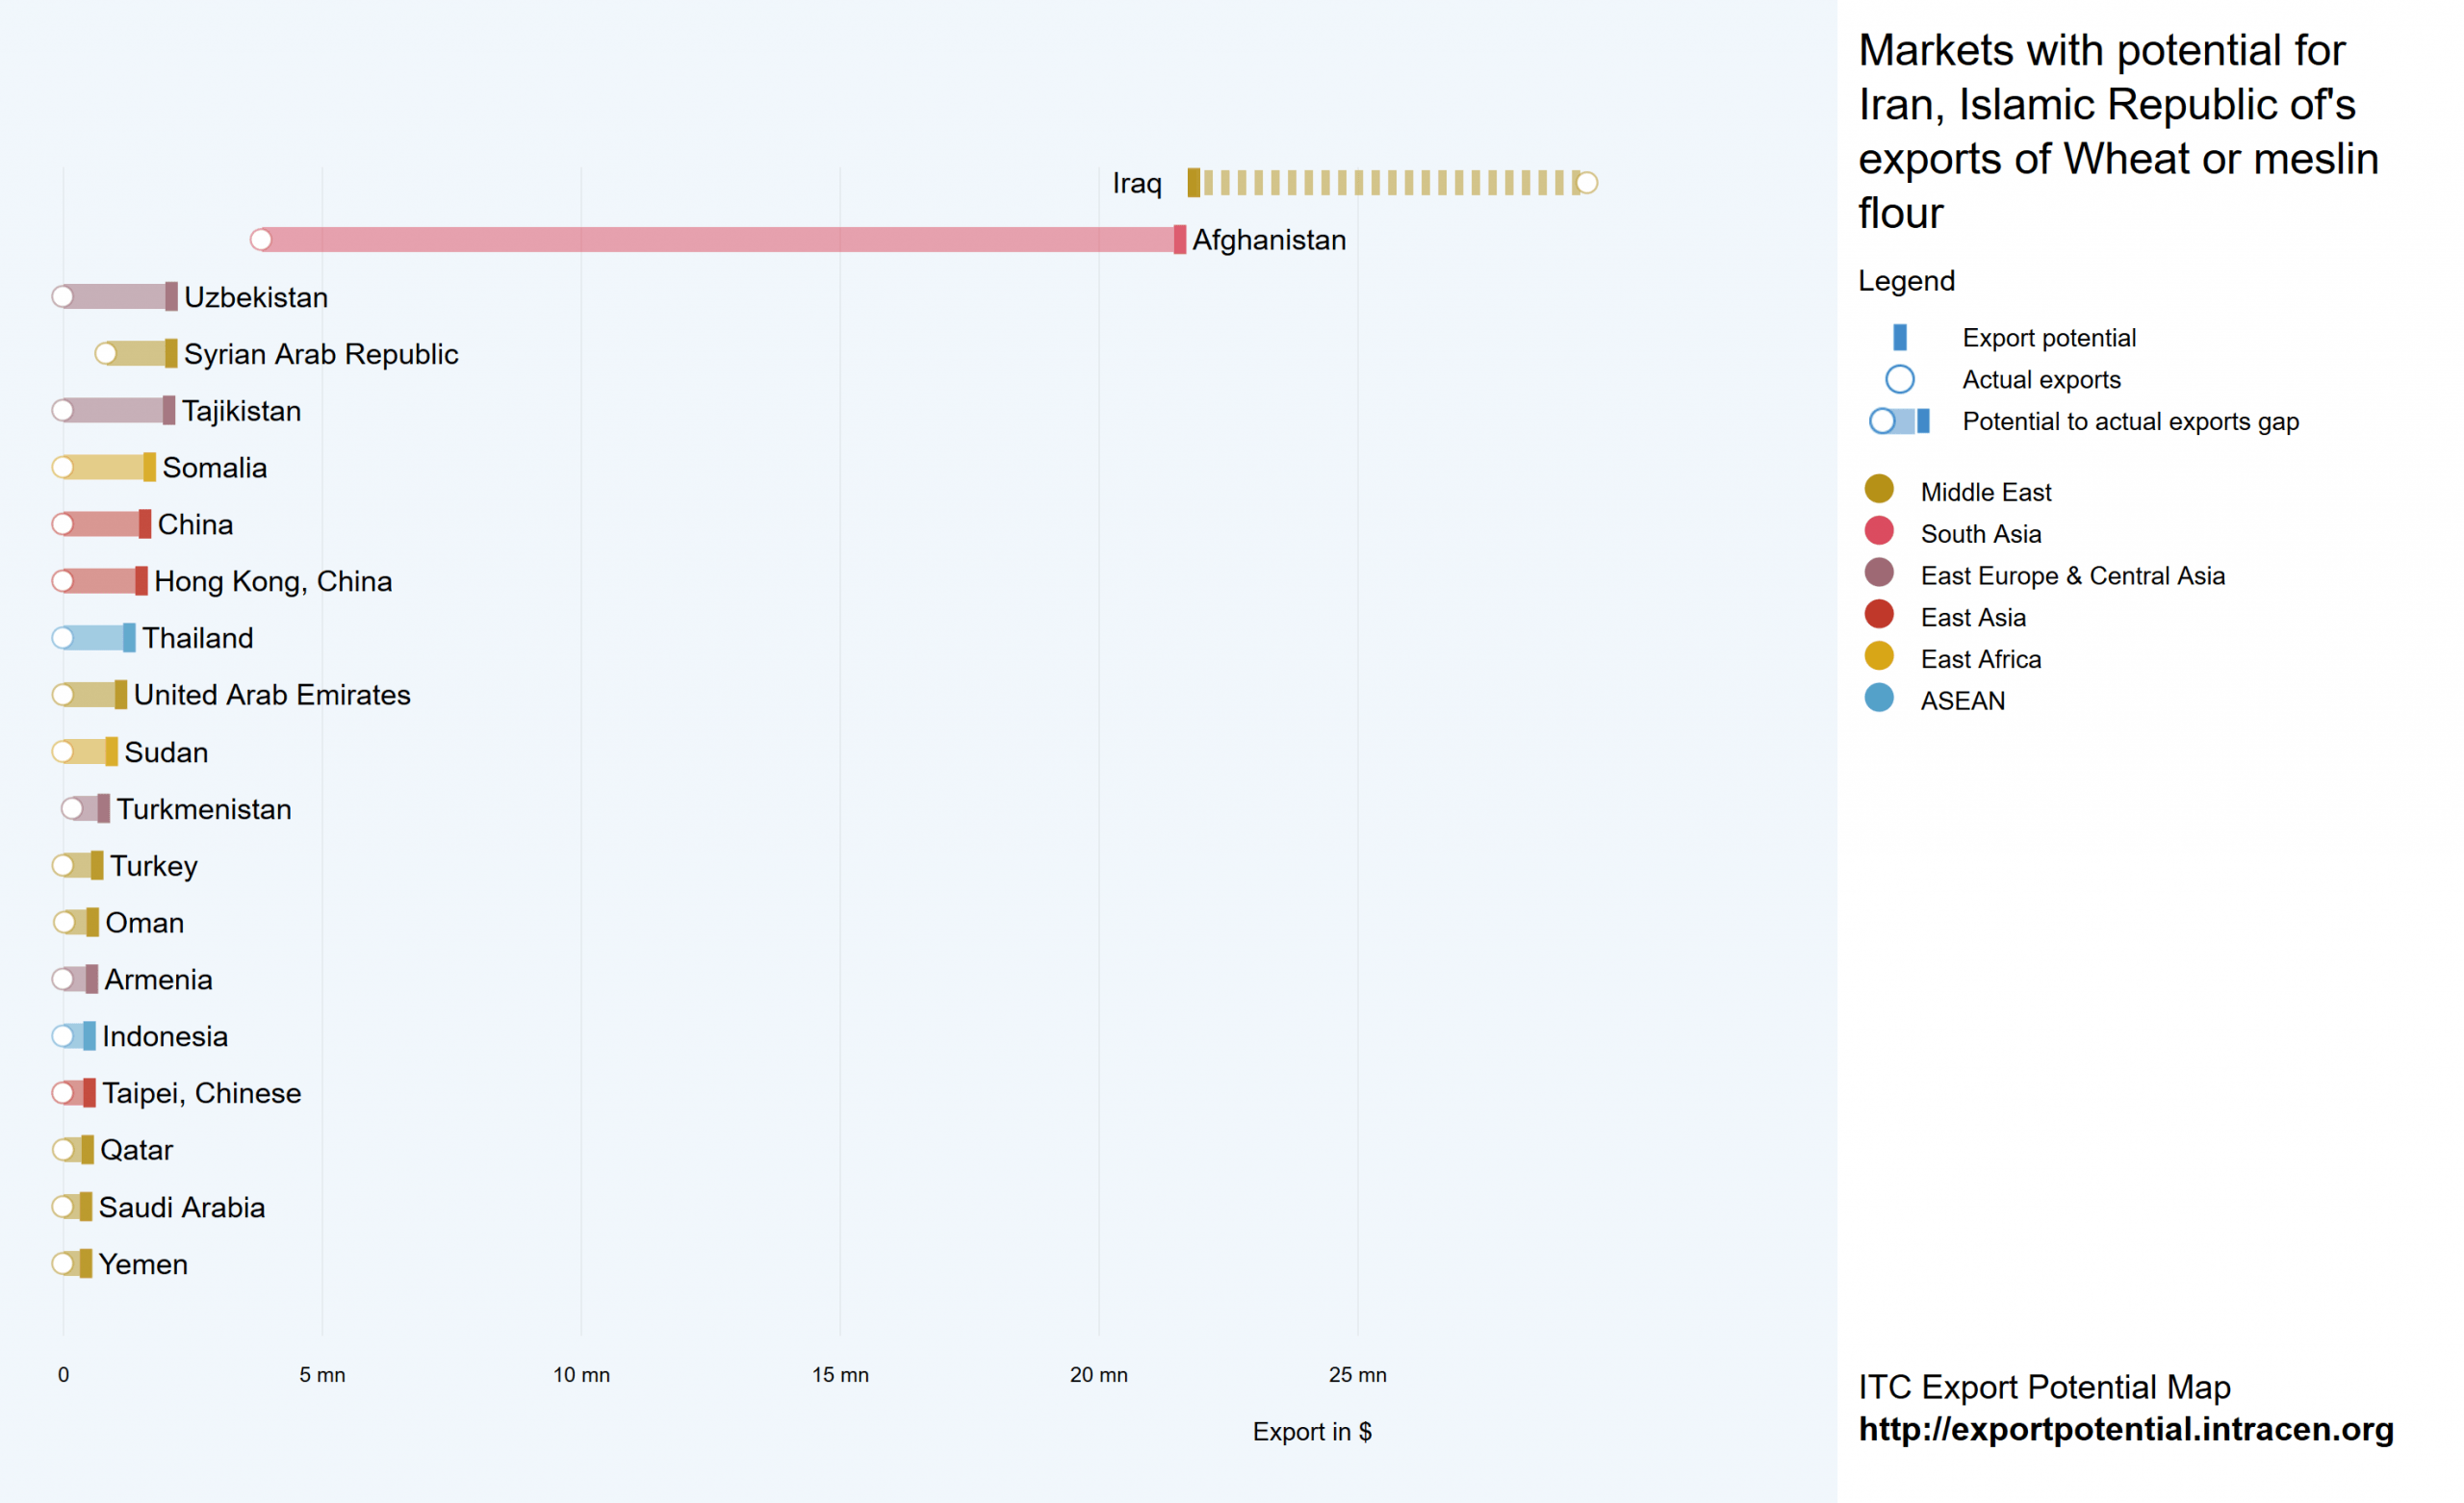Click Syrian Arab Republic's actual exports circle
This screenshot has width=2464, height=1503.
tap(106, 354)
